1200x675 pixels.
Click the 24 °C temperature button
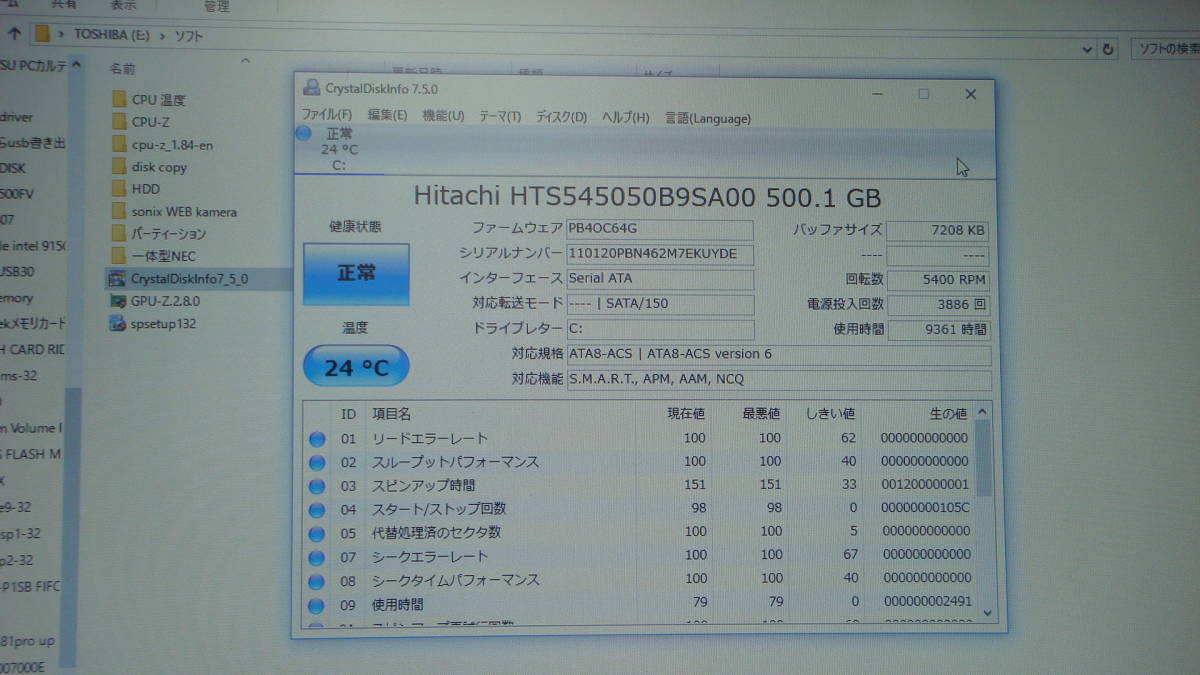pyautogui.click(x=355, y=367)
